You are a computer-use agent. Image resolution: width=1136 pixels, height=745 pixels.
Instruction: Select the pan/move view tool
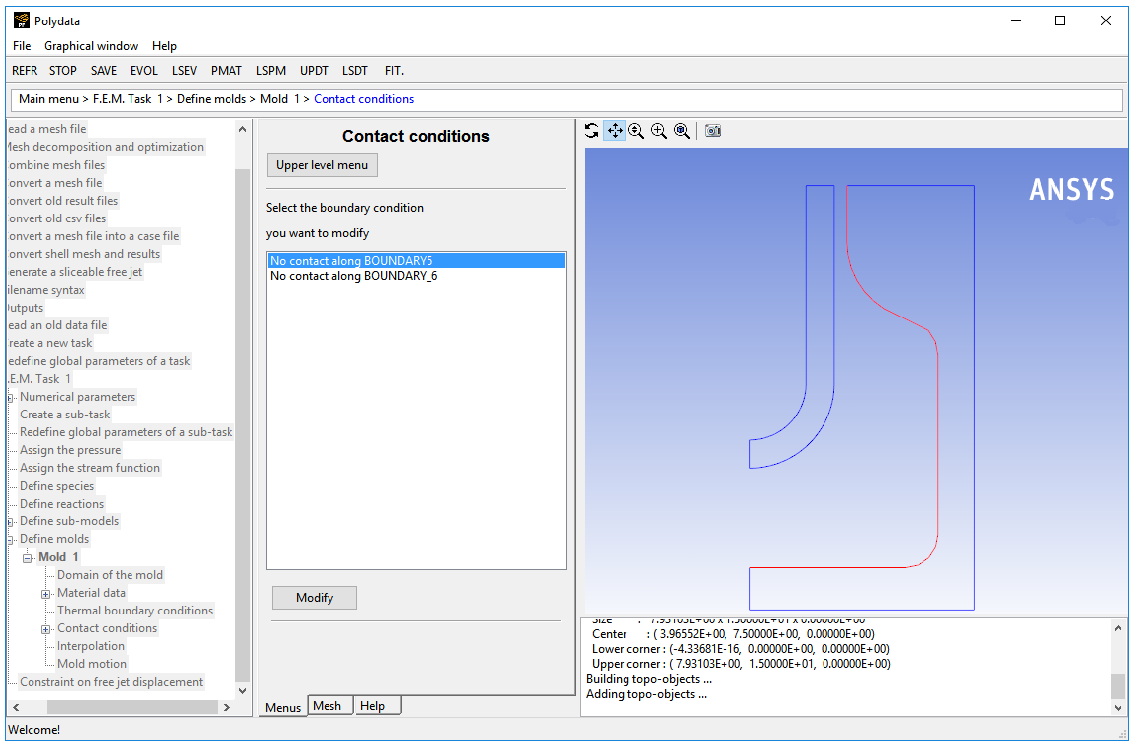[614, 130]
